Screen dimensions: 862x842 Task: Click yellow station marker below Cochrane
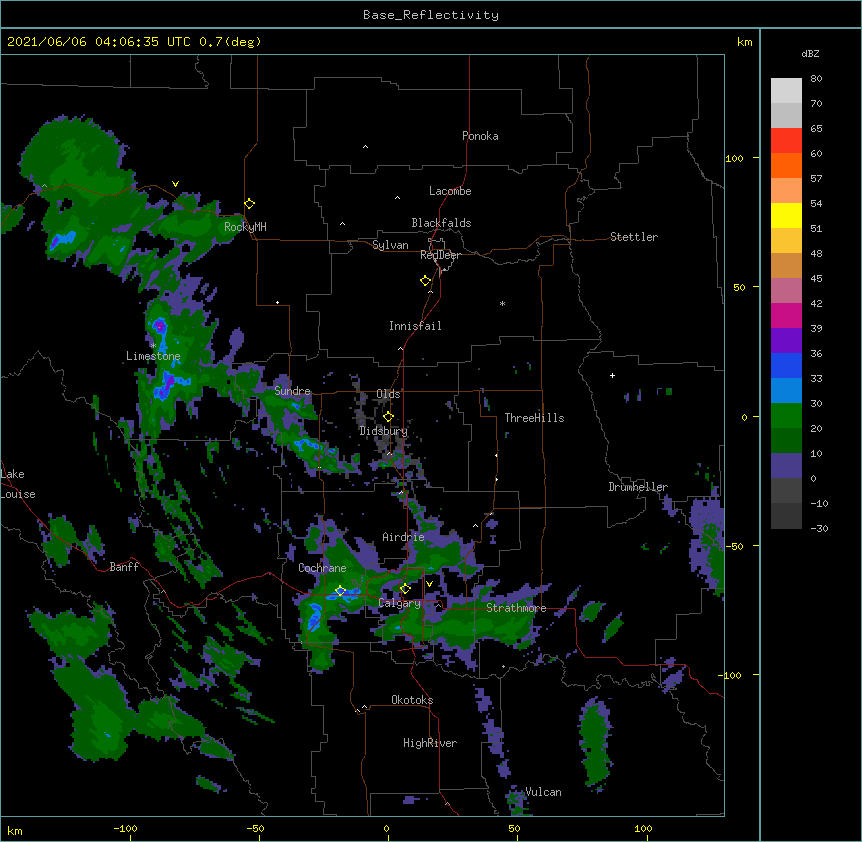340,591
